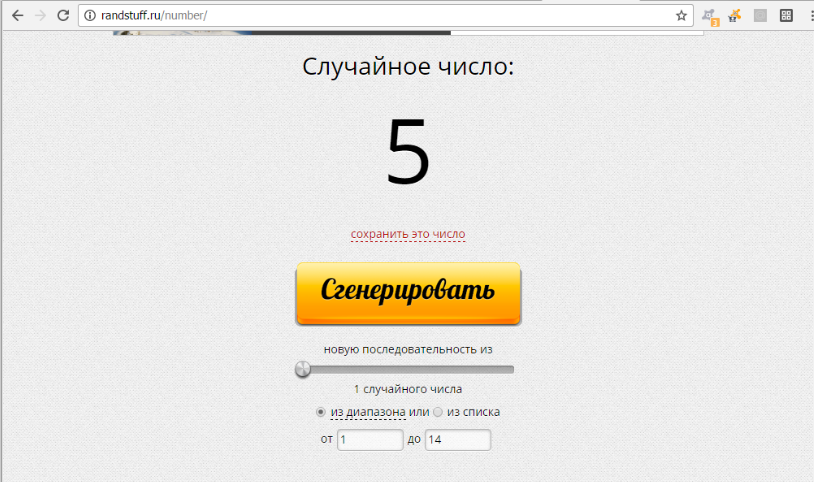Screen dimensions: 814x482
Task: Click the sequence count slider handle
Action: 303,370
